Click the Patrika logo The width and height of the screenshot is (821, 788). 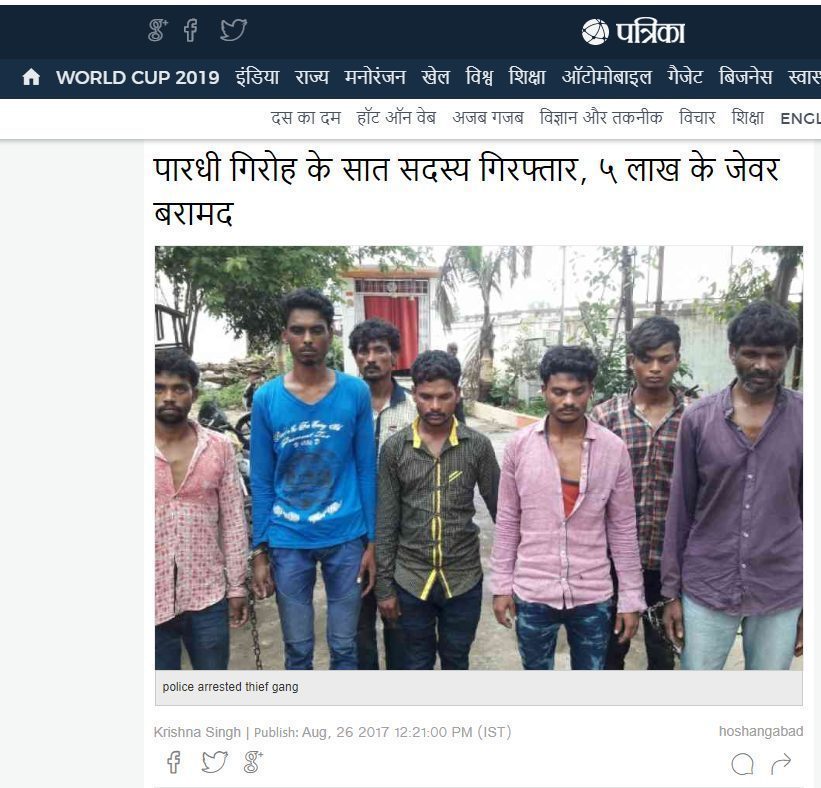633,32
